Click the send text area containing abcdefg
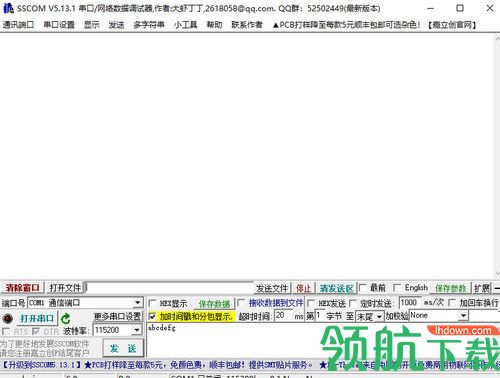The height and width of the screenshot is (378, 500). tap(323, 340)
